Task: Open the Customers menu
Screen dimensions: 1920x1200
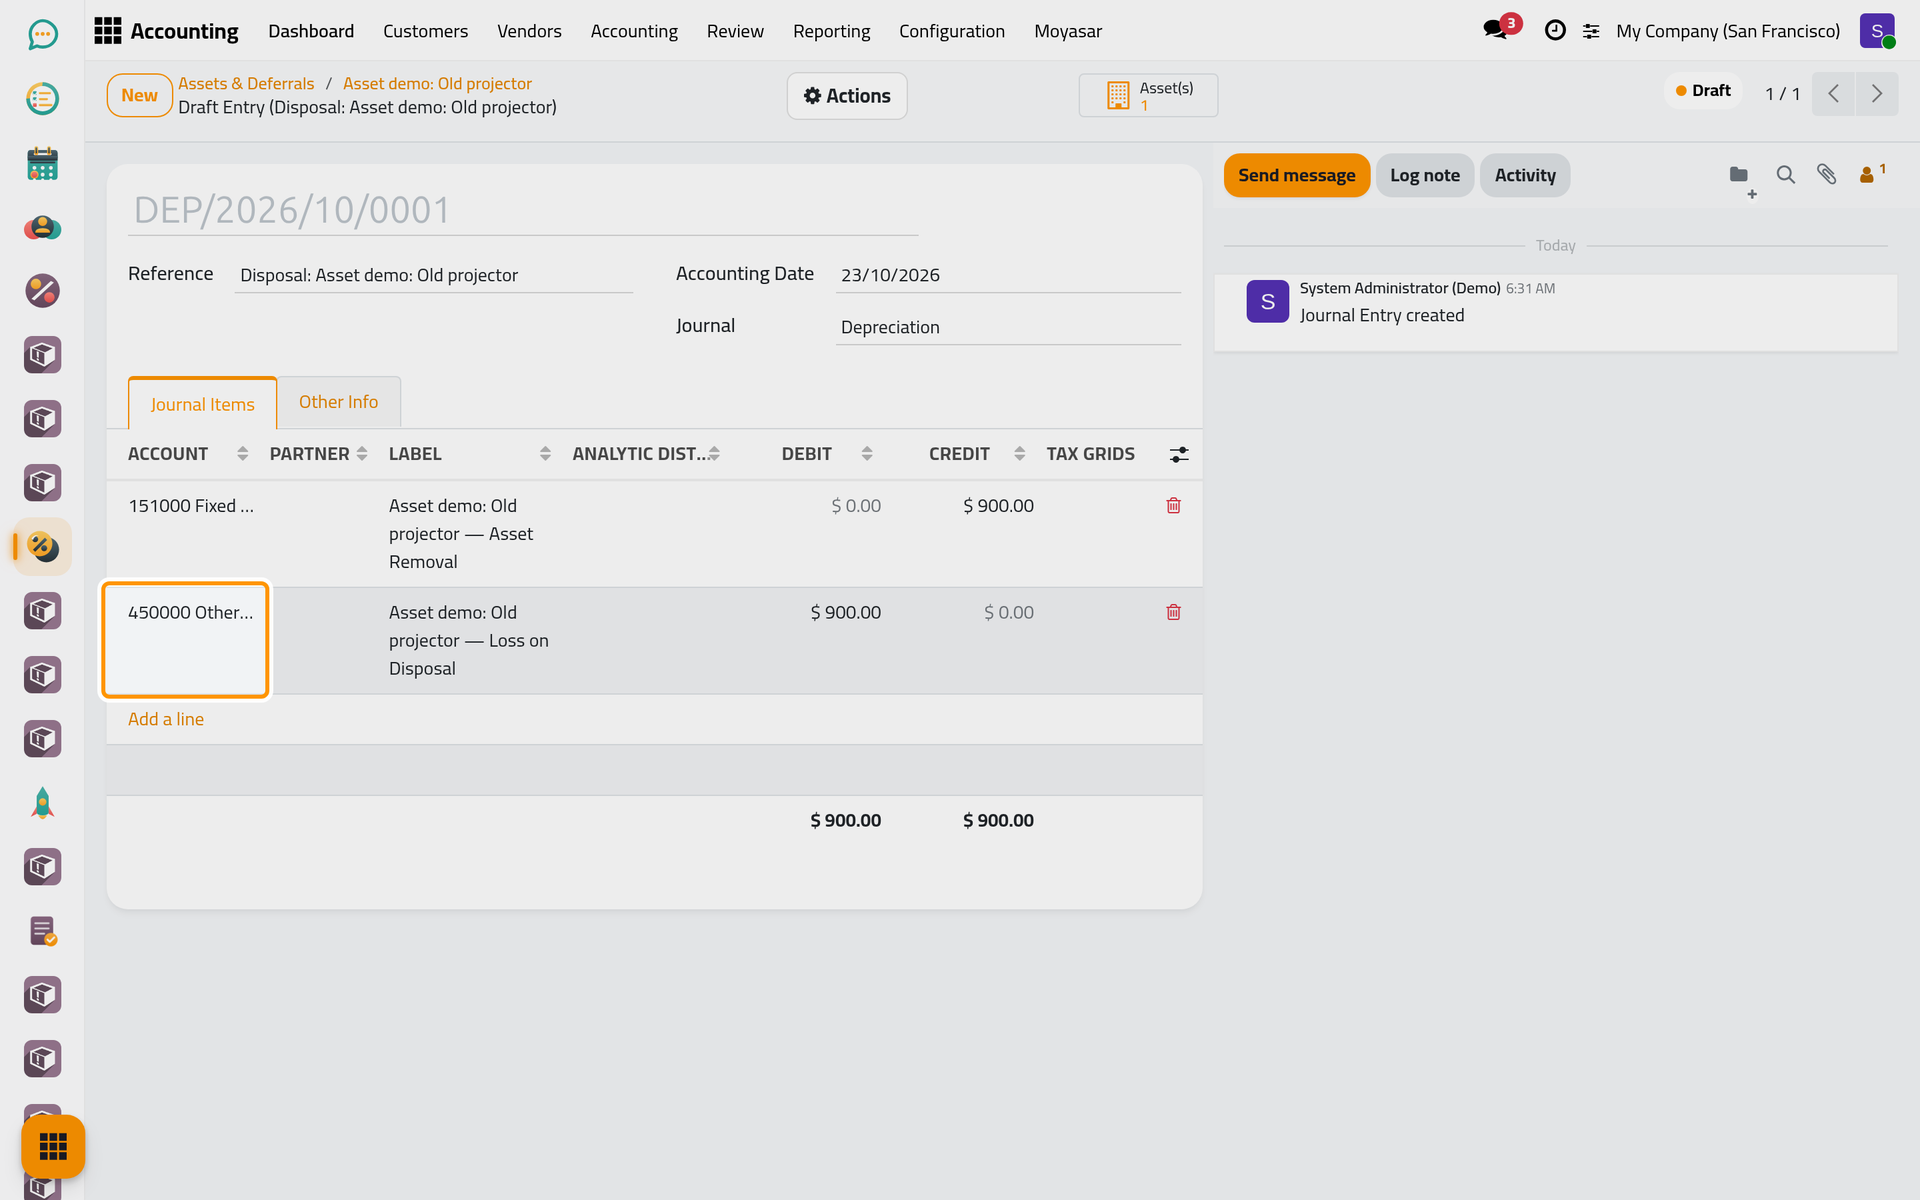Action: (x=425, y=31)
